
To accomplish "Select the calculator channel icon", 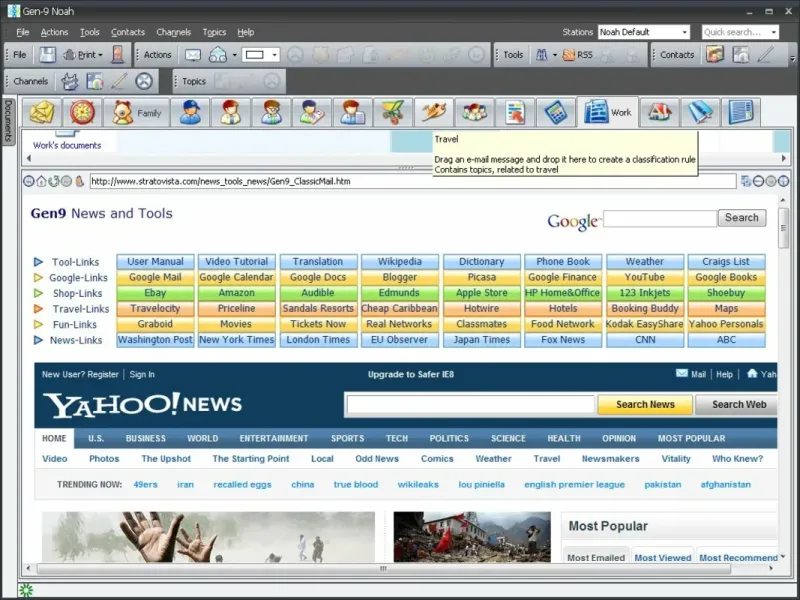I will pos(556,112).
